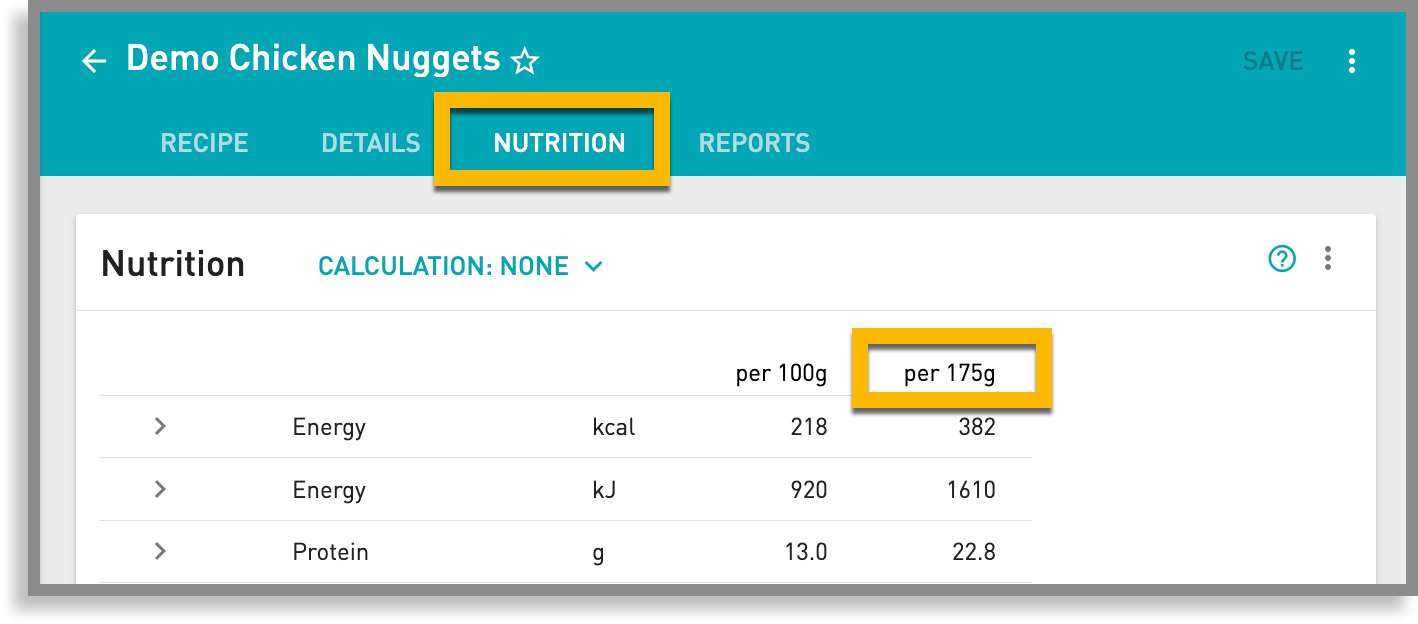This screenshot has width=1418, height=624.
Task: Select the NUTRITION tab
Action: pyautogui.click(x=557, y=142)
